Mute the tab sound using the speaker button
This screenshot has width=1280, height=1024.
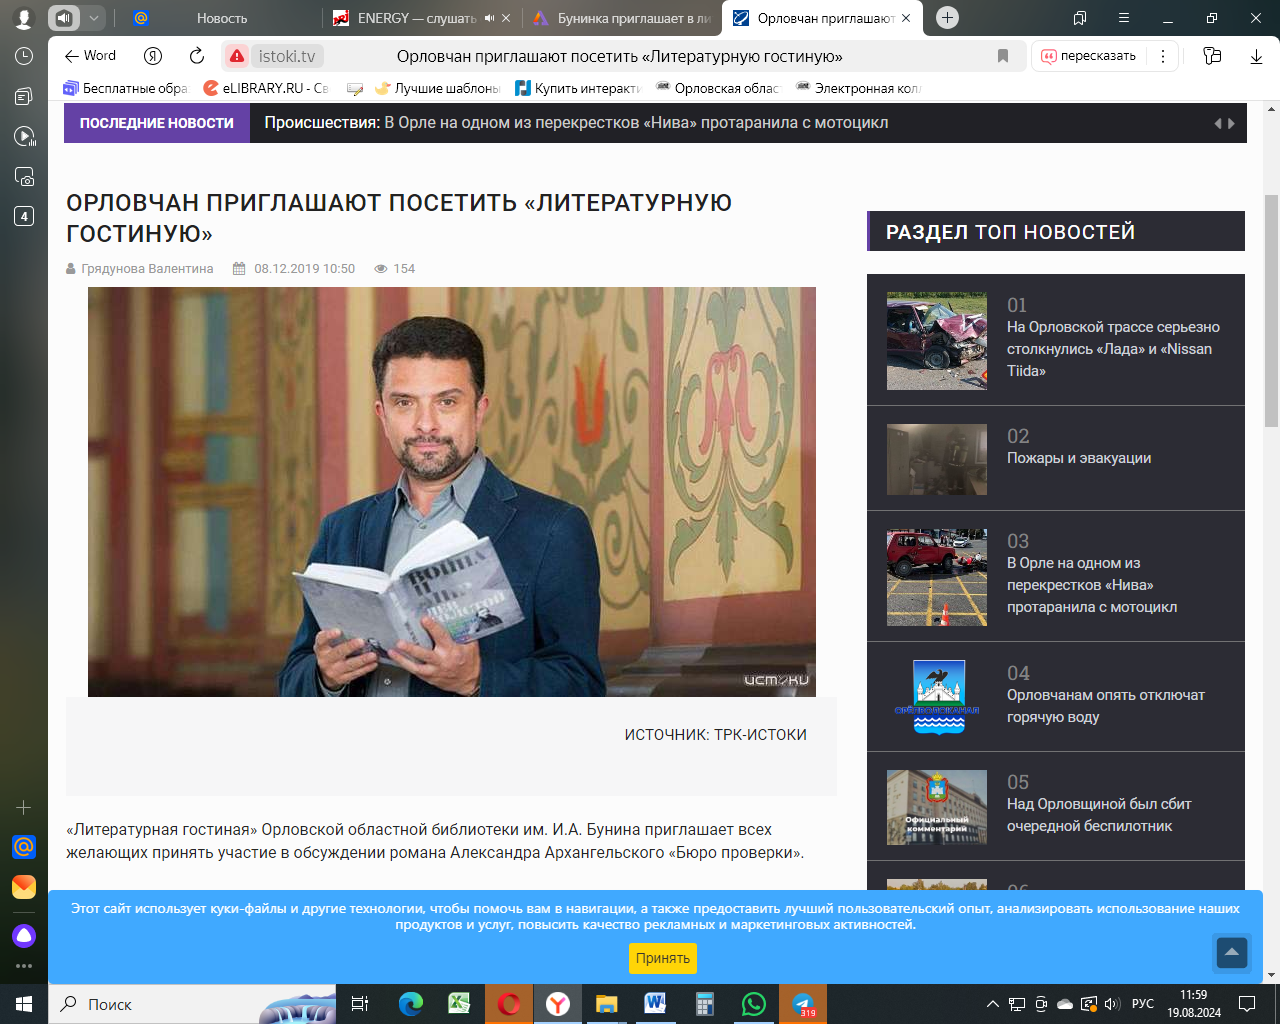tap(64, 18)
